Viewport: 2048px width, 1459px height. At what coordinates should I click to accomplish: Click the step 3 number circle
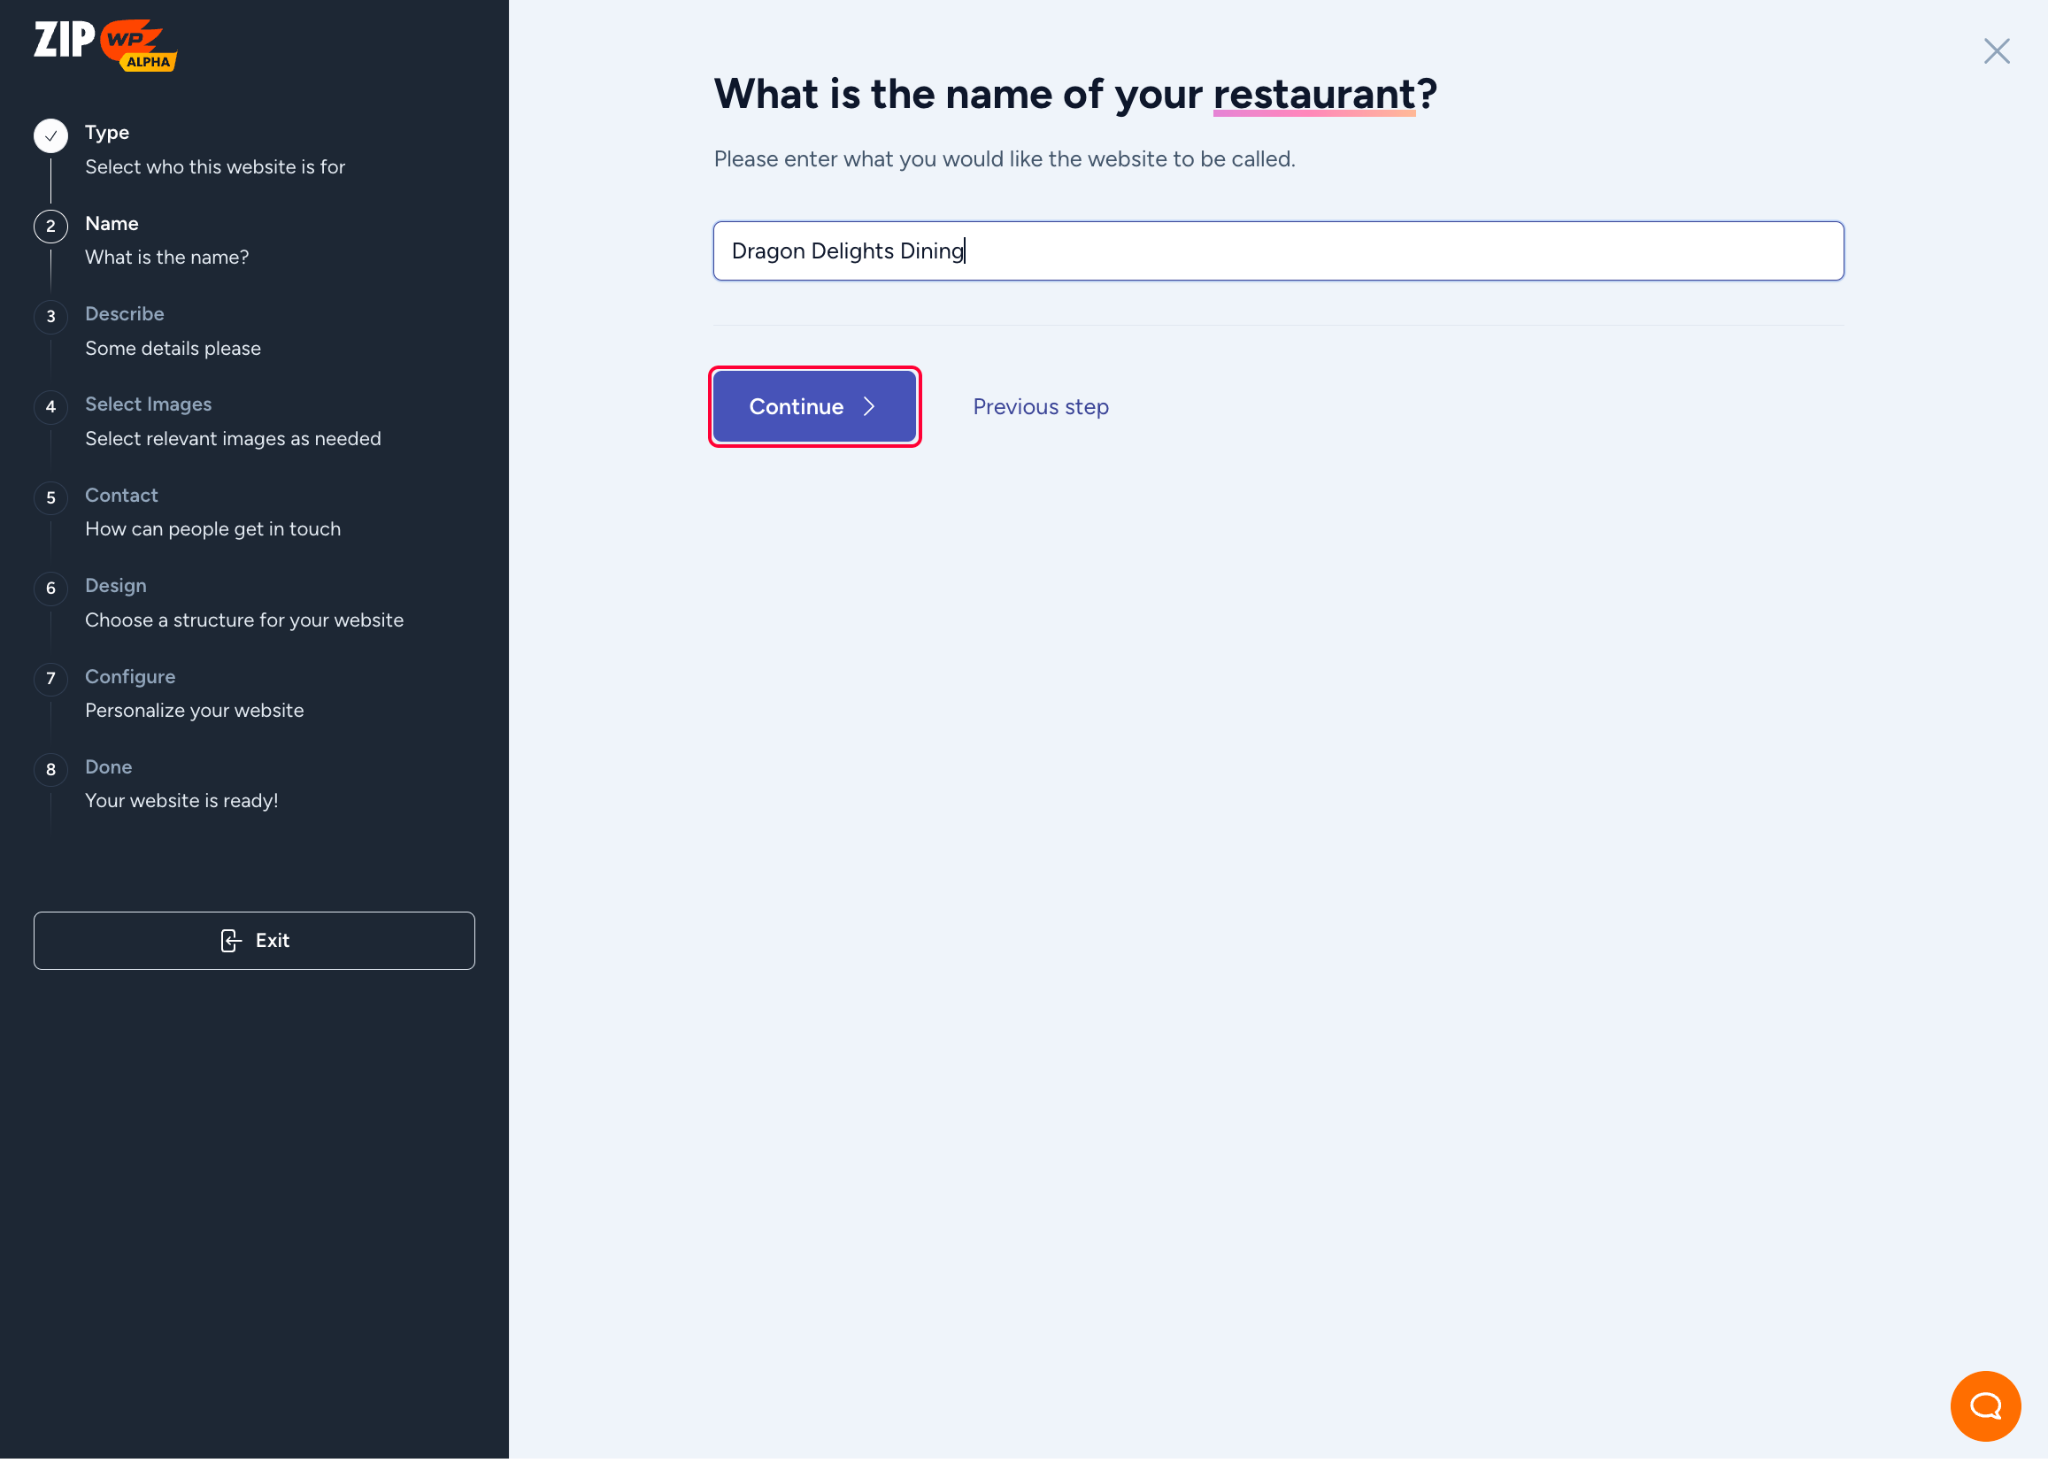[x=51, y=317]
